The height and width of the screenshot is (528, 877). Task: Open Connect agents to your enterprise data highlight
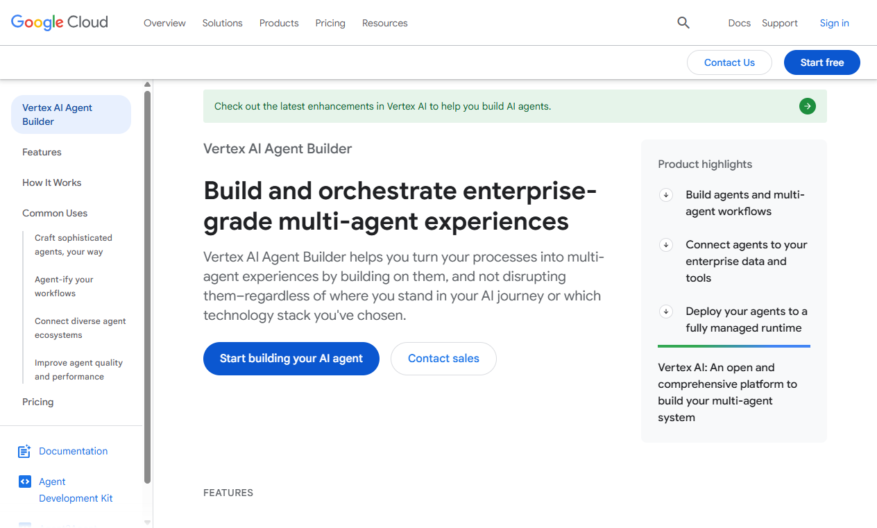[x=746, y=261]
